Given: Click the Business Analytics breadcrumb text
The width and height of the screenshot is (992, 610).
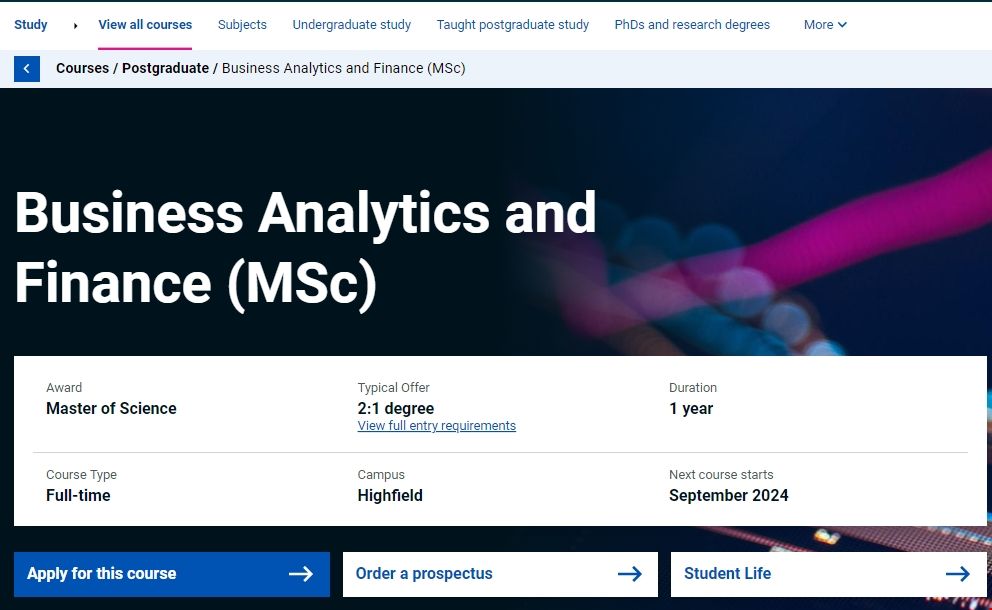Looking at the screenshot, I should click(343, 68).
